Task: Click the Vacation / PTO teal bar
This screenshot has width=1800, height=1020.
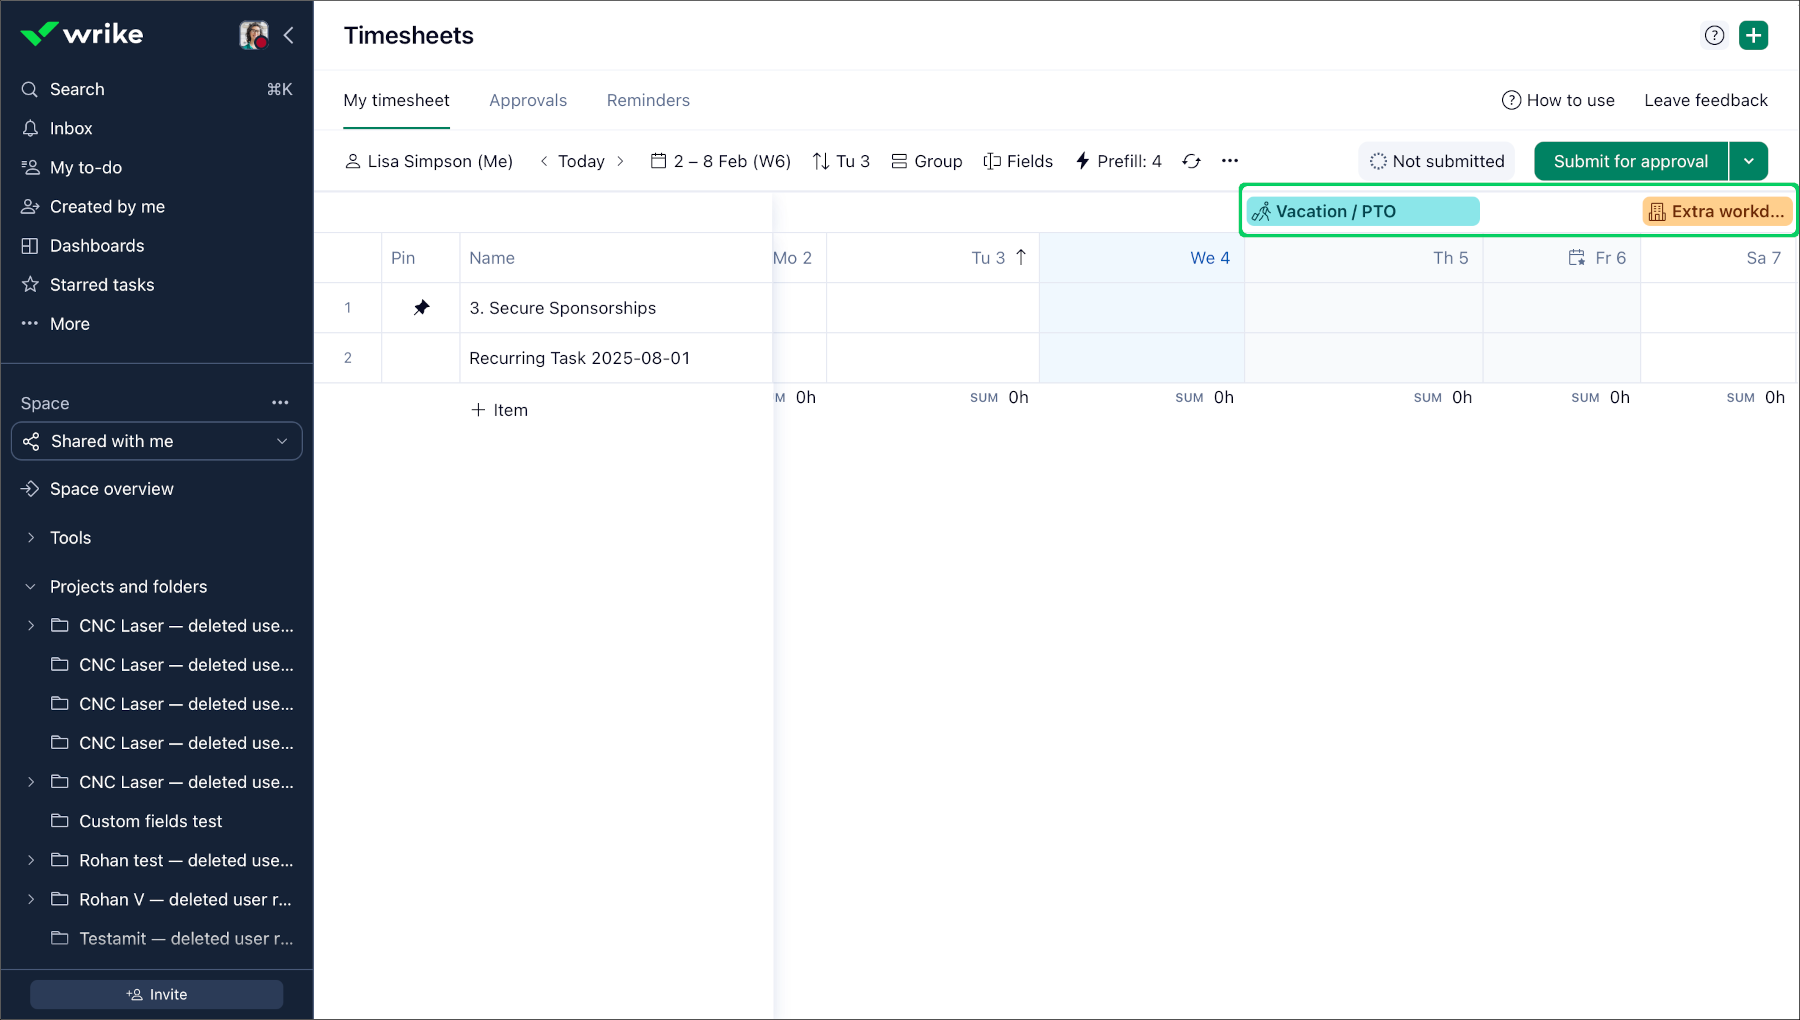Action: (x=1362, y=211)
